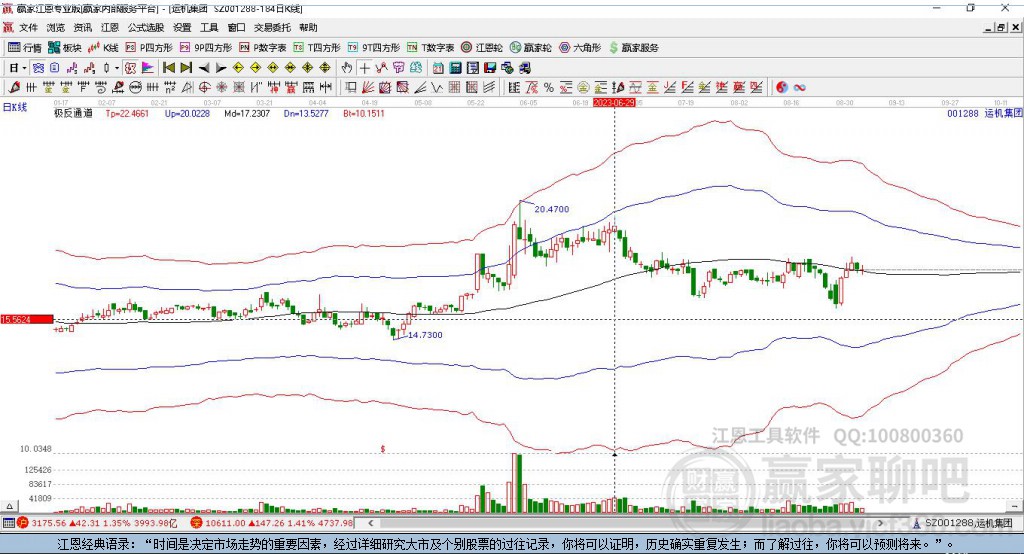This screenshot has width=1024, height=554.
Task: Open the 江恩 menu
Action: 110,27
